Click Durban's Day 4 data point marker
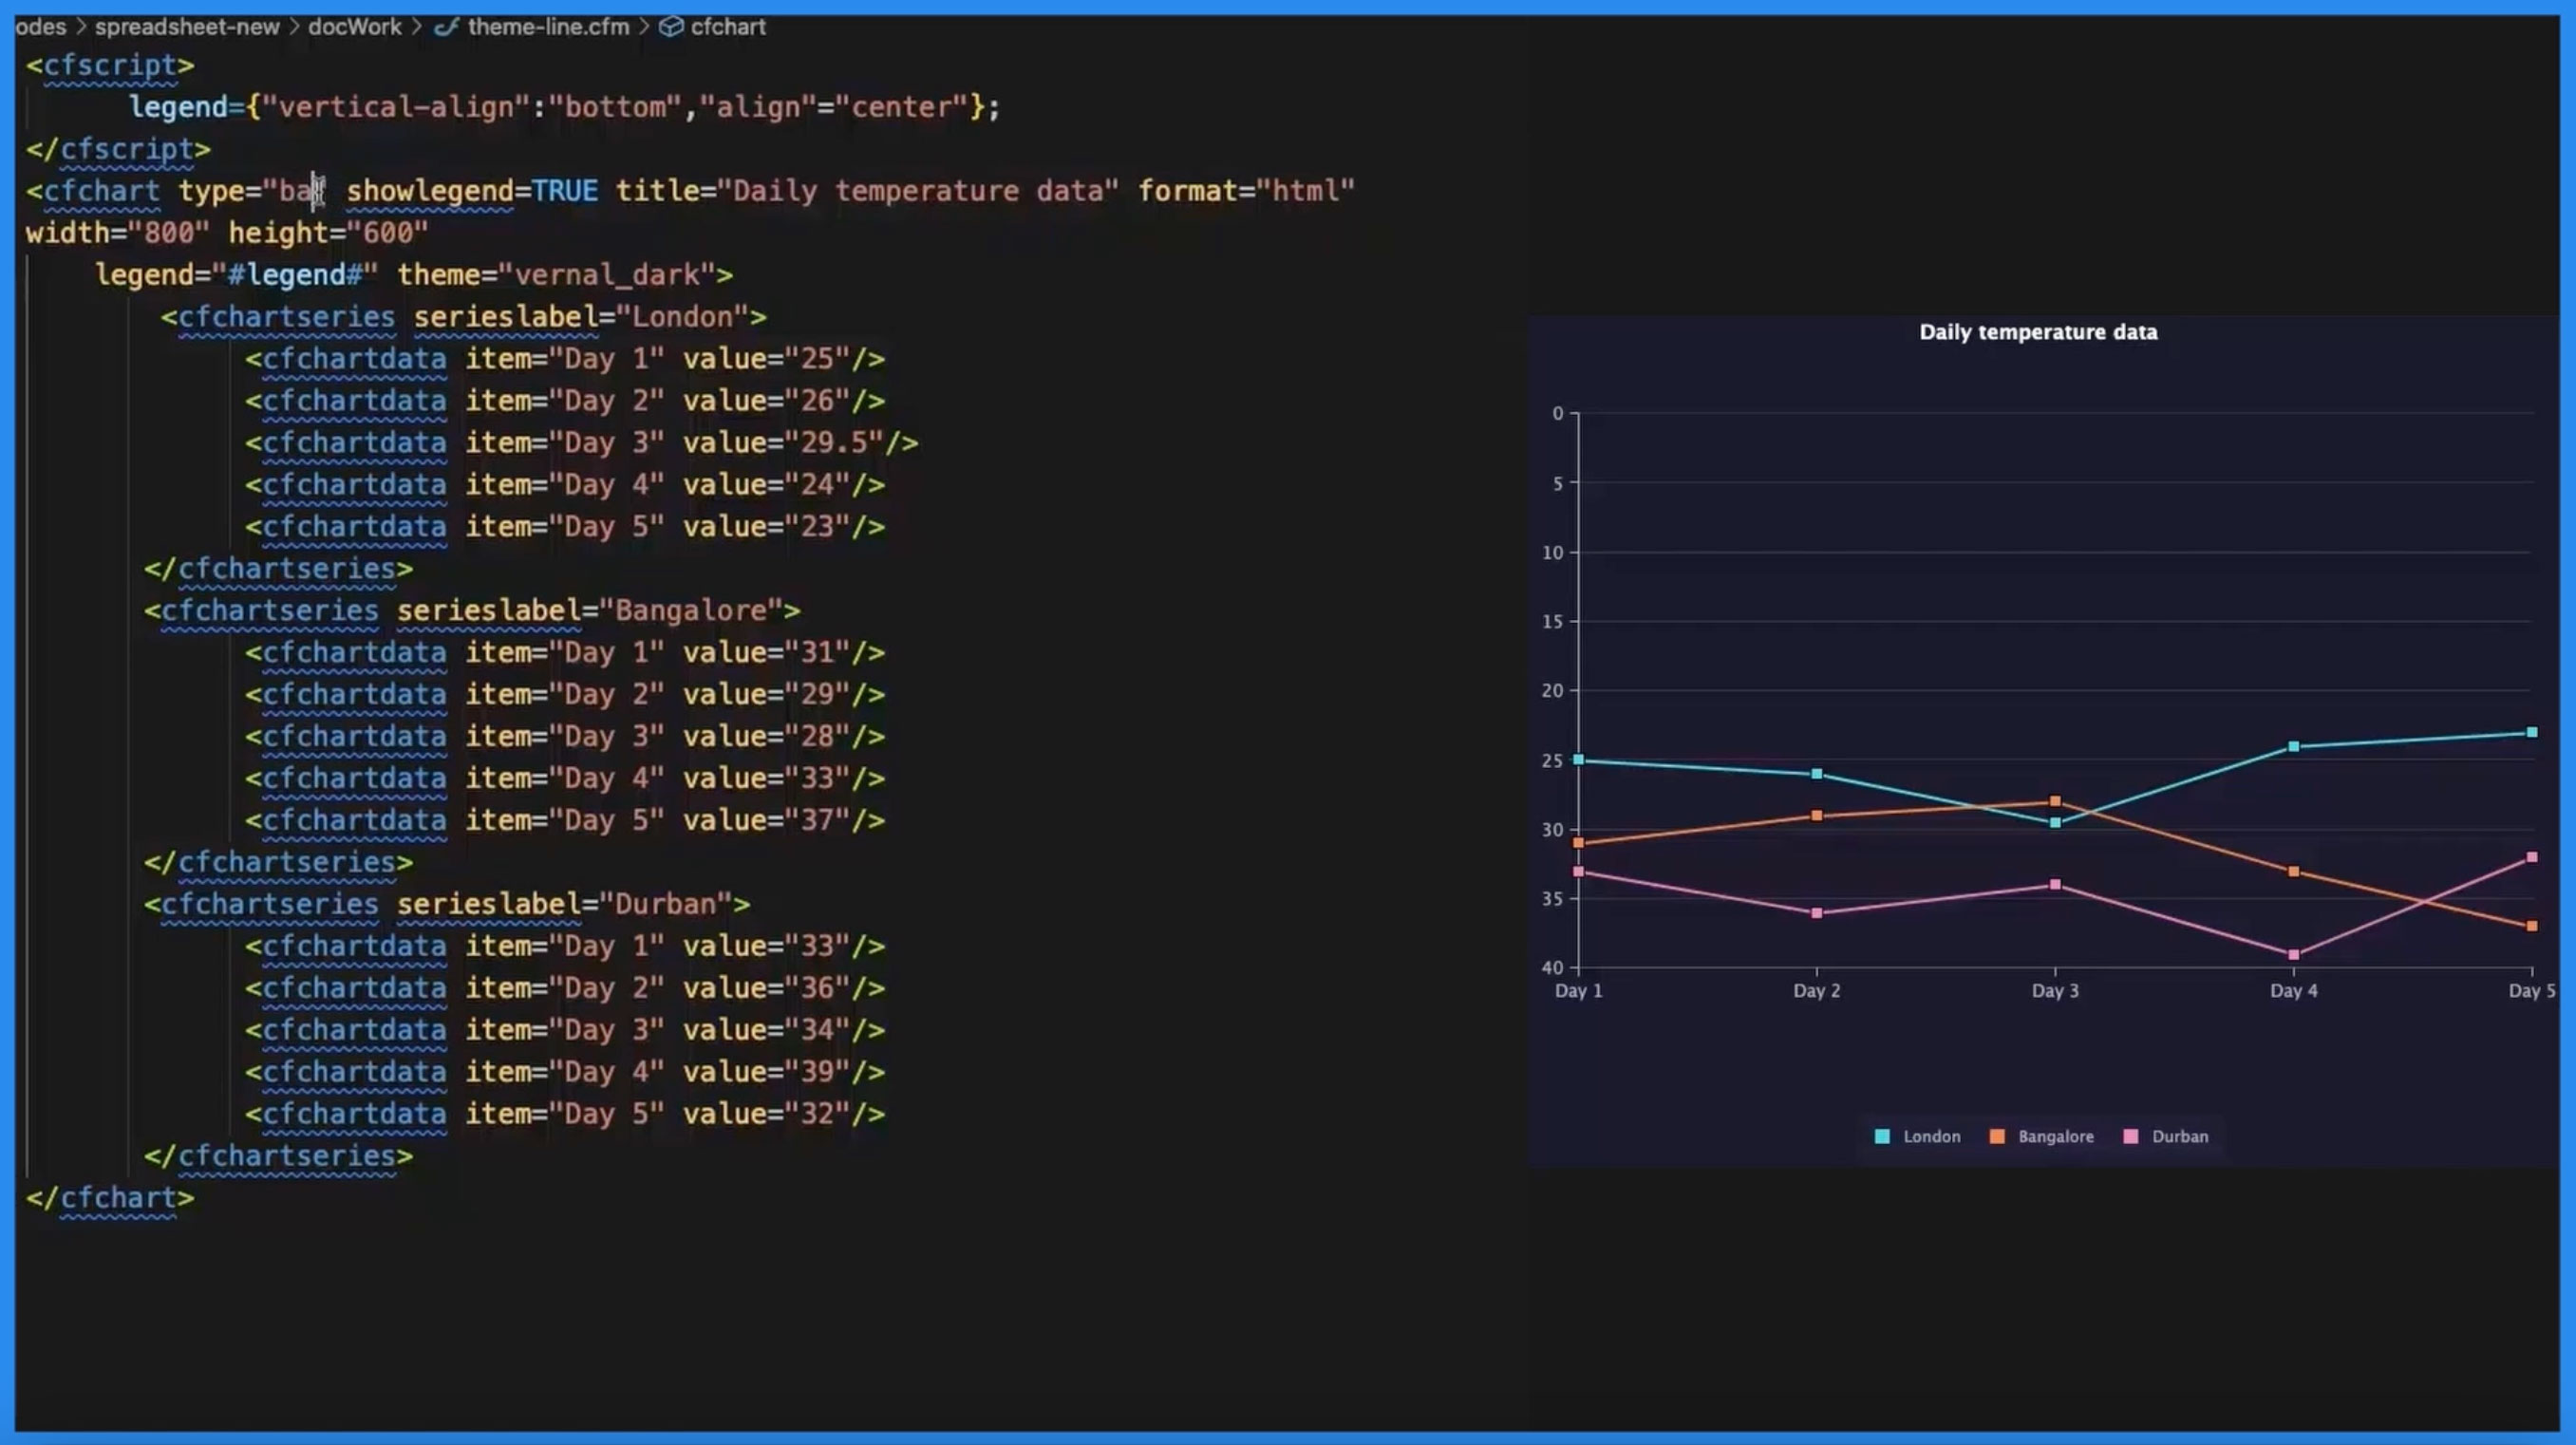2576x1445 pixels. [2293, 955]
